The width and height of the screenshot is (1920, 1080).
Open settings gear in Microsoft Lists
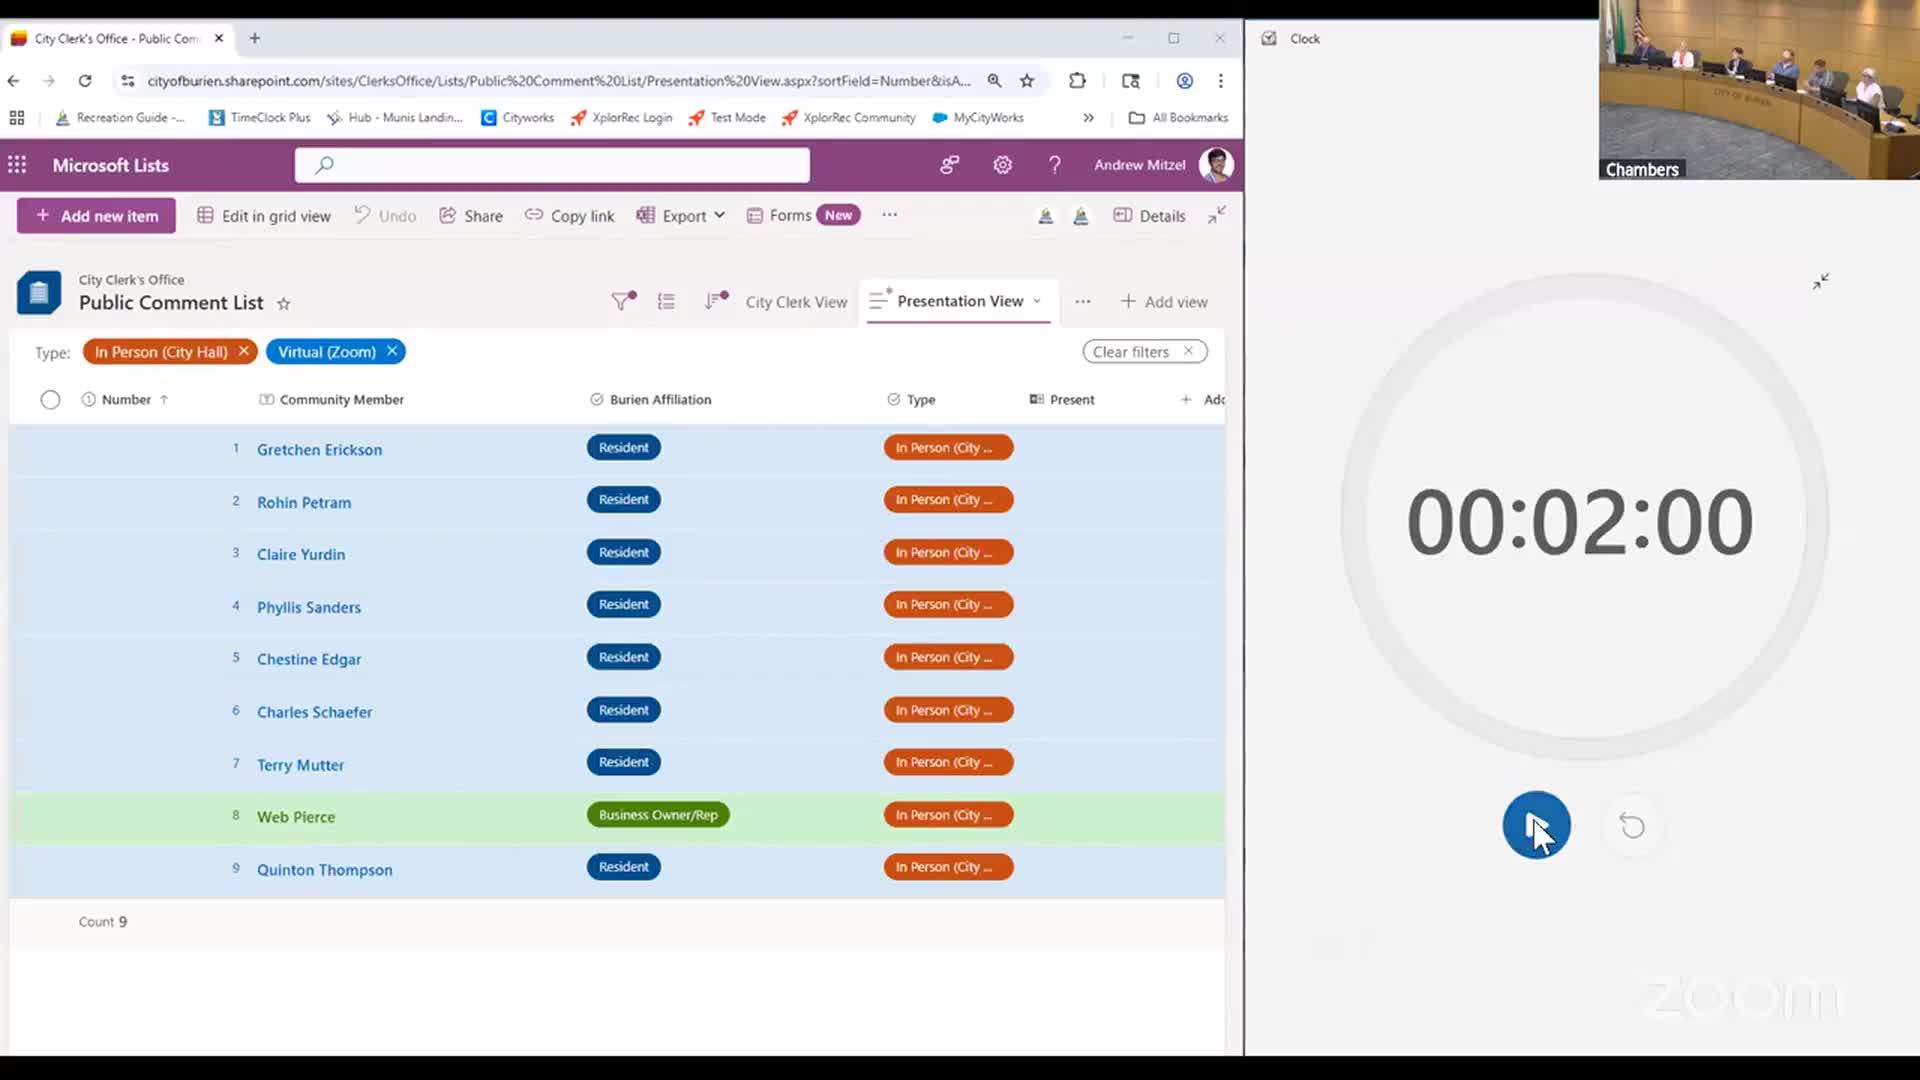1002,165
